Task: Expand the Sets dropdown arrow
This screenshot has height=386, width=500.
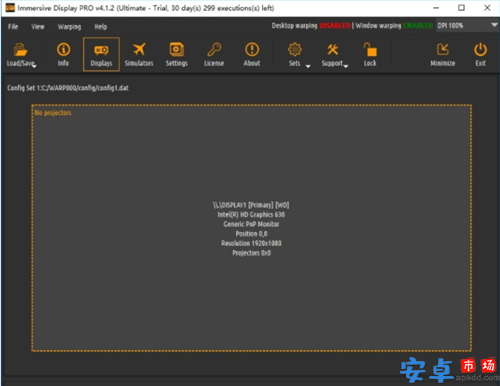Action: click(x=308, y=66)
